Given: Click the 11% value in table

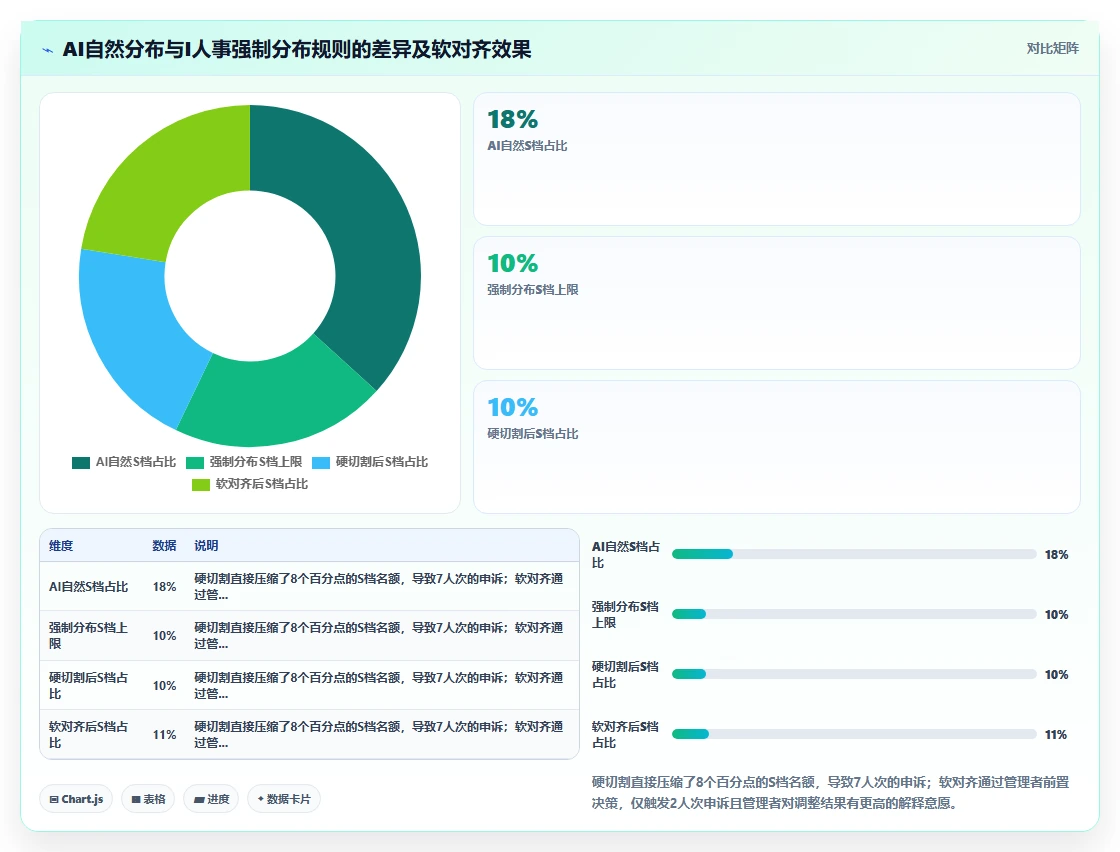Looking at the screenshot, I should pos(164,734).
